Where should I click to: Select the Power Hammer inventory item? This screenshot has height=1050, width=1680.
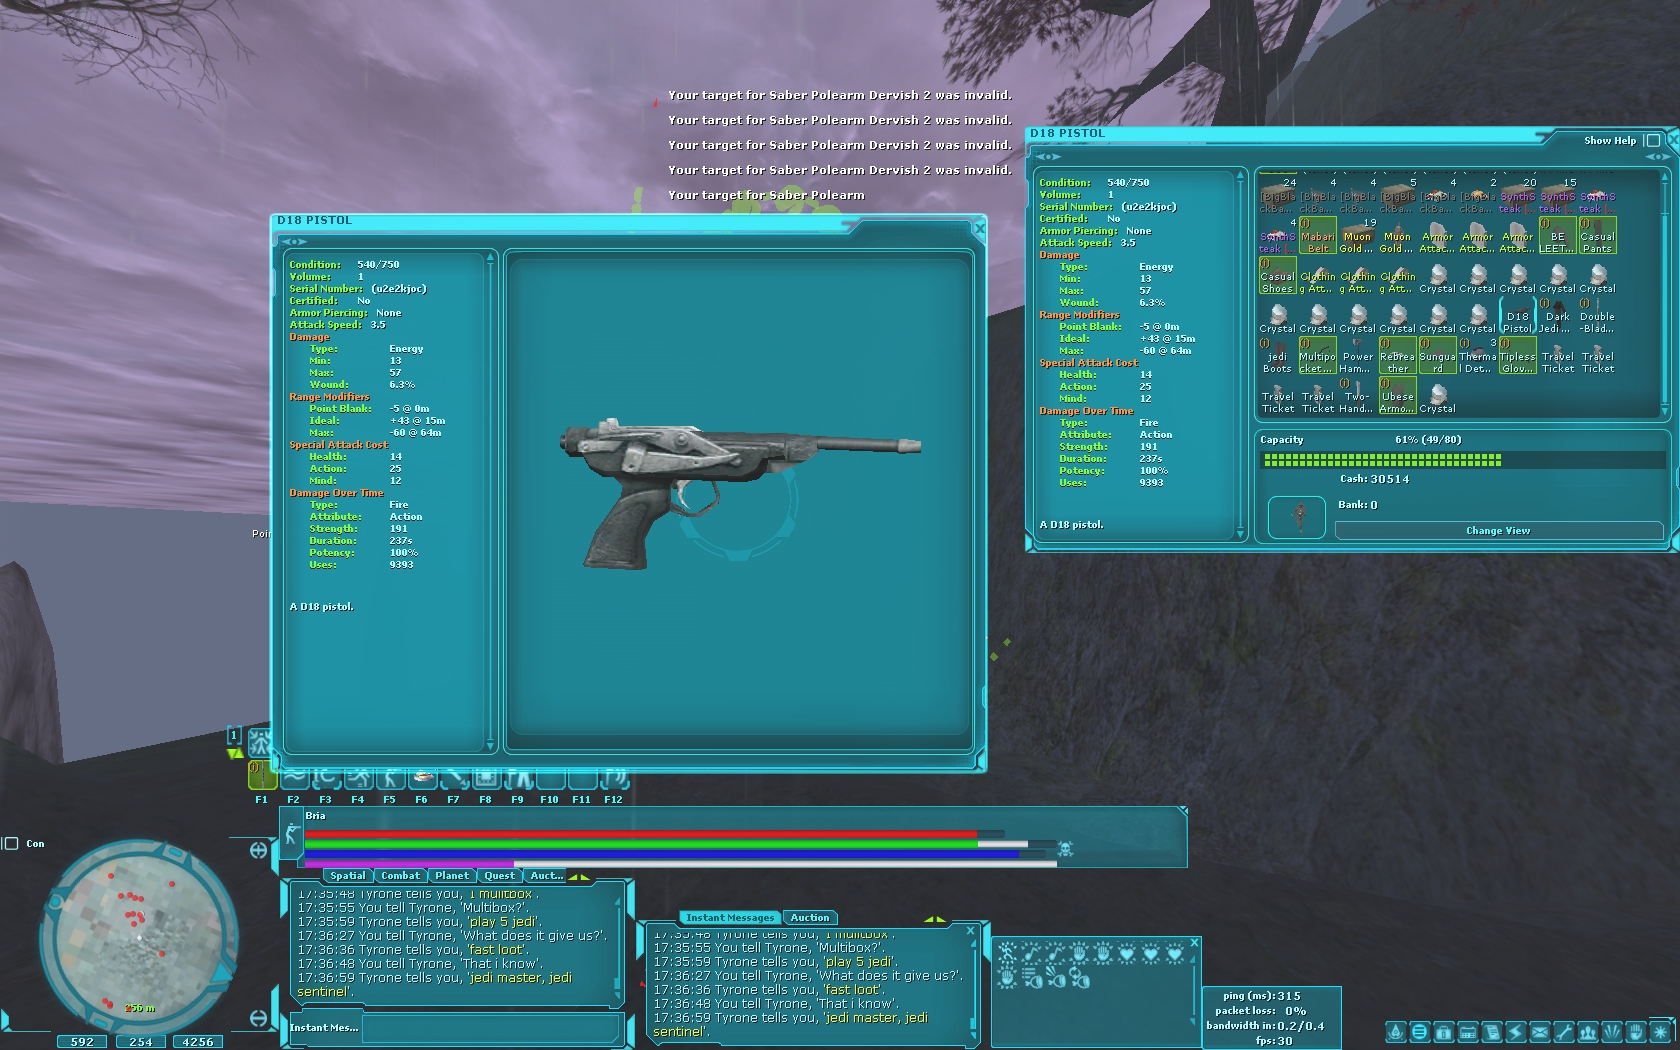(1357, 356)
